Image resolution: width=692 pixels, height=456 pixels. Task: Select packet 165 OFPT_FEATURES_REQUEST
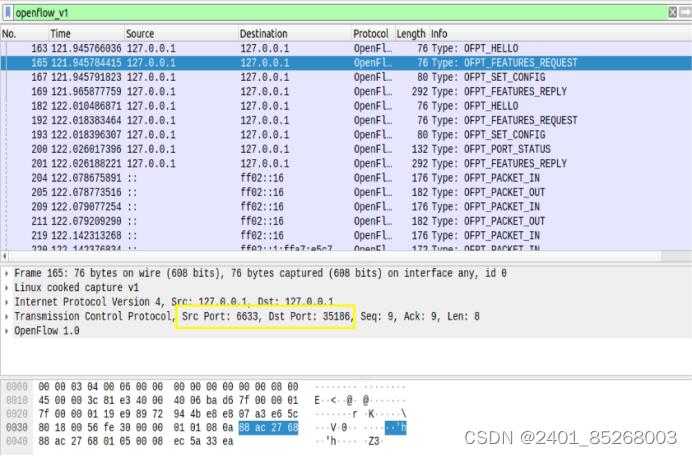pyautogui.click(x=346, y=63)
